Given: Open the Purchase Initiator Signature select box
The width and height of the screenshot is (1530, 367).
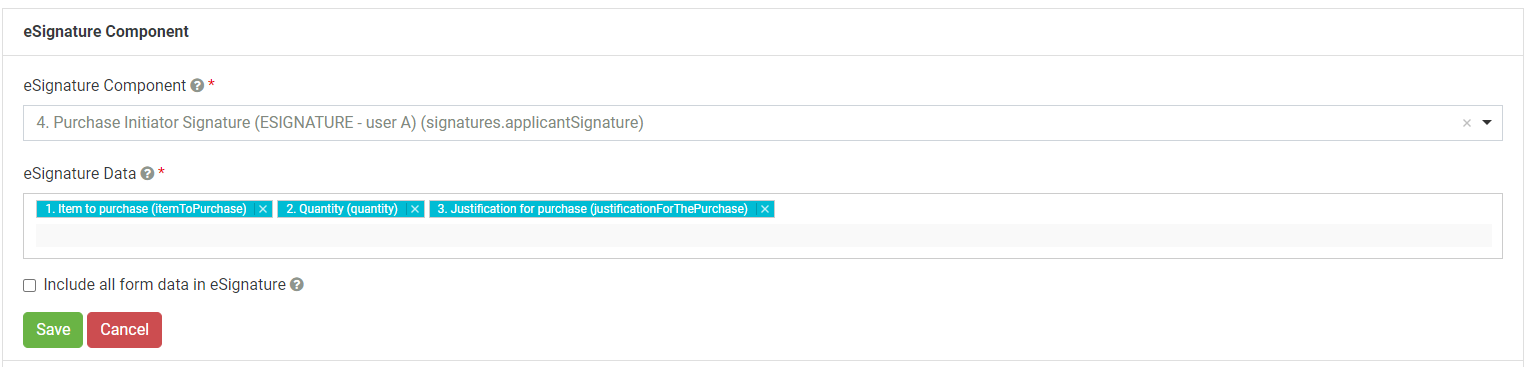Looking at the screenshot, I should (762, 123).
